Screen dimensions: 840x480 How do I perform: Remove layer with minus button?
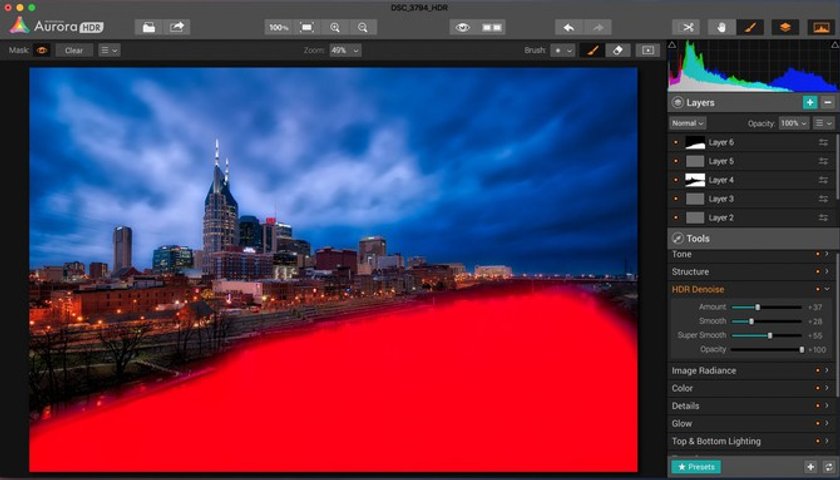[x=828, y=102]
